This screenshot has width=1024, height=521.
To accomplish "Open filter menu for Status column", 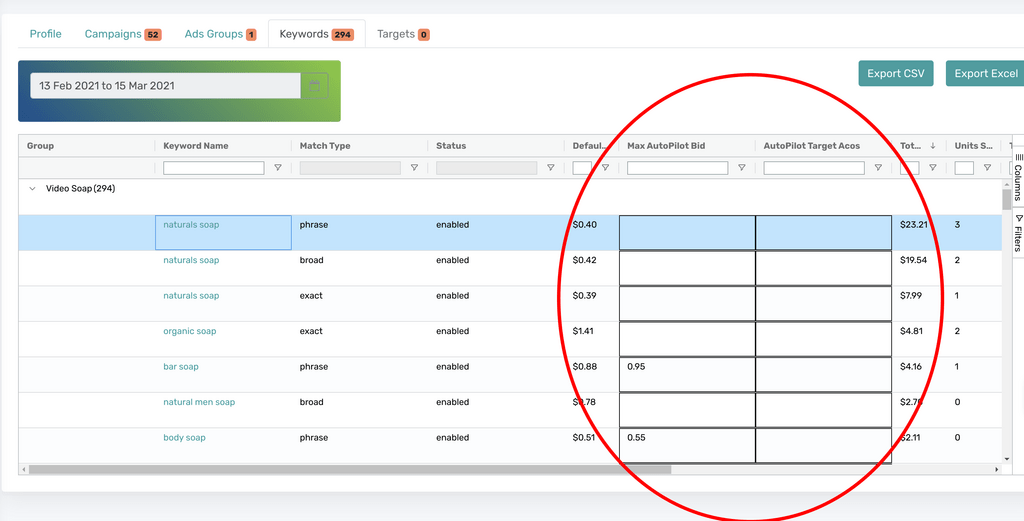I will [551, 168].
